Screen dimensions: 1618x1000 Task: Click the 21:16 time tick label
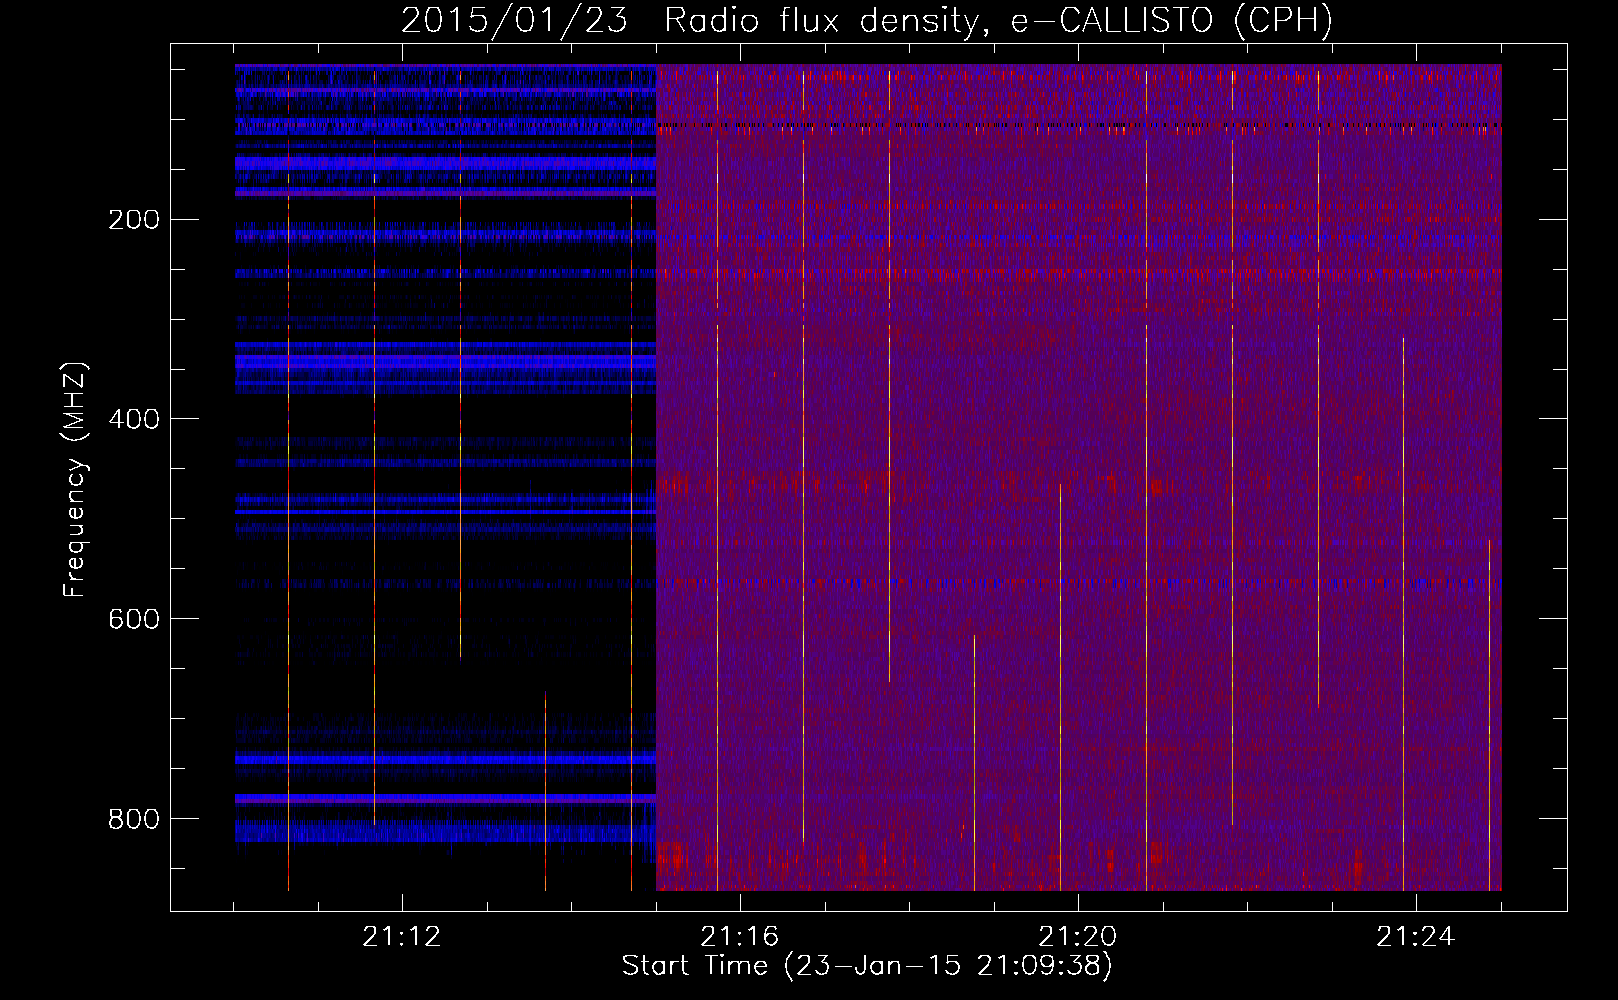[740, 937]
